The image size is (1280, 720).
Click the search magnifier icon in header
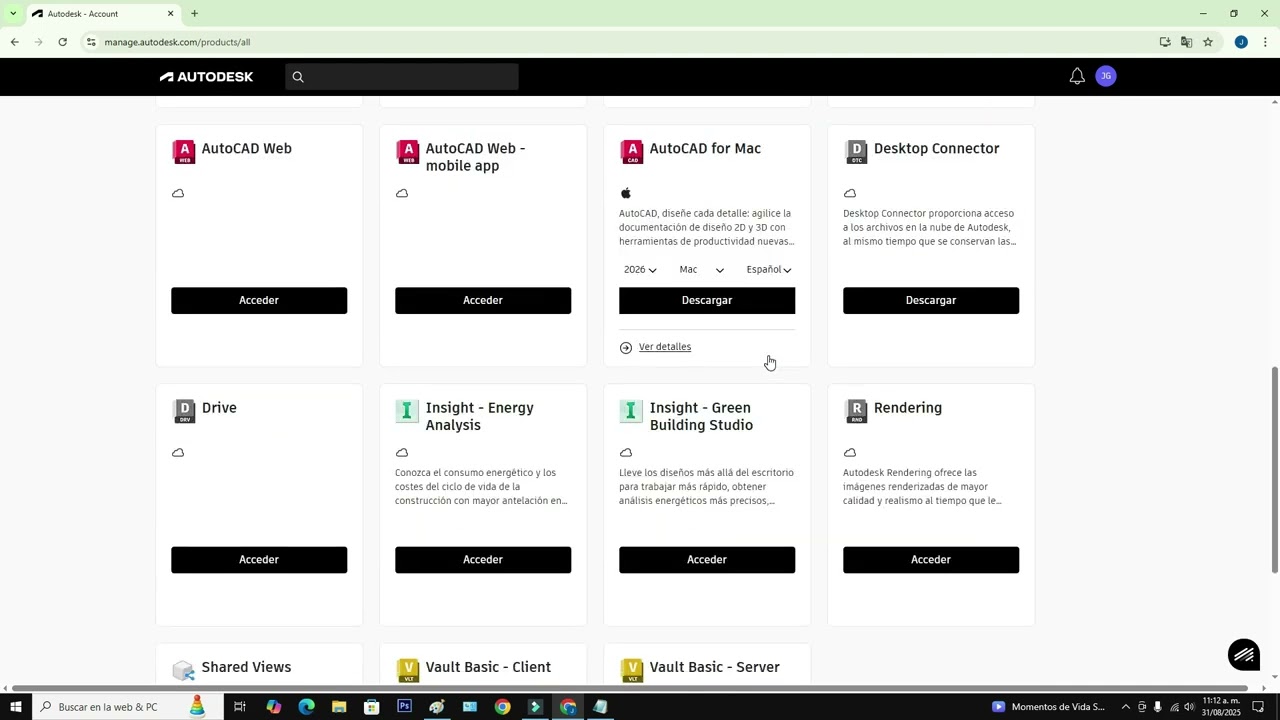(x=298, y=77)
